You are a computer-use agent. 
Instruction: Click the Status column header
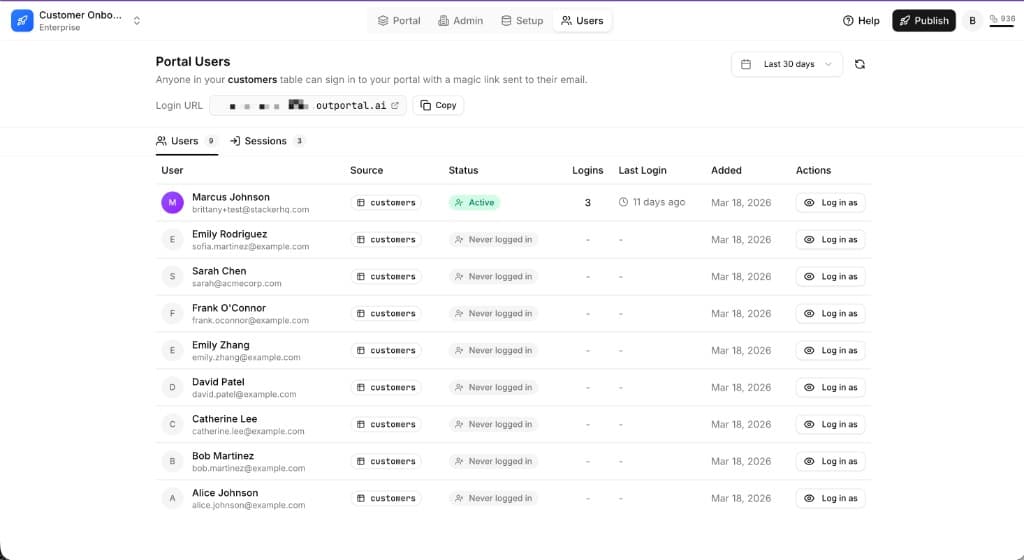point(463,170)
